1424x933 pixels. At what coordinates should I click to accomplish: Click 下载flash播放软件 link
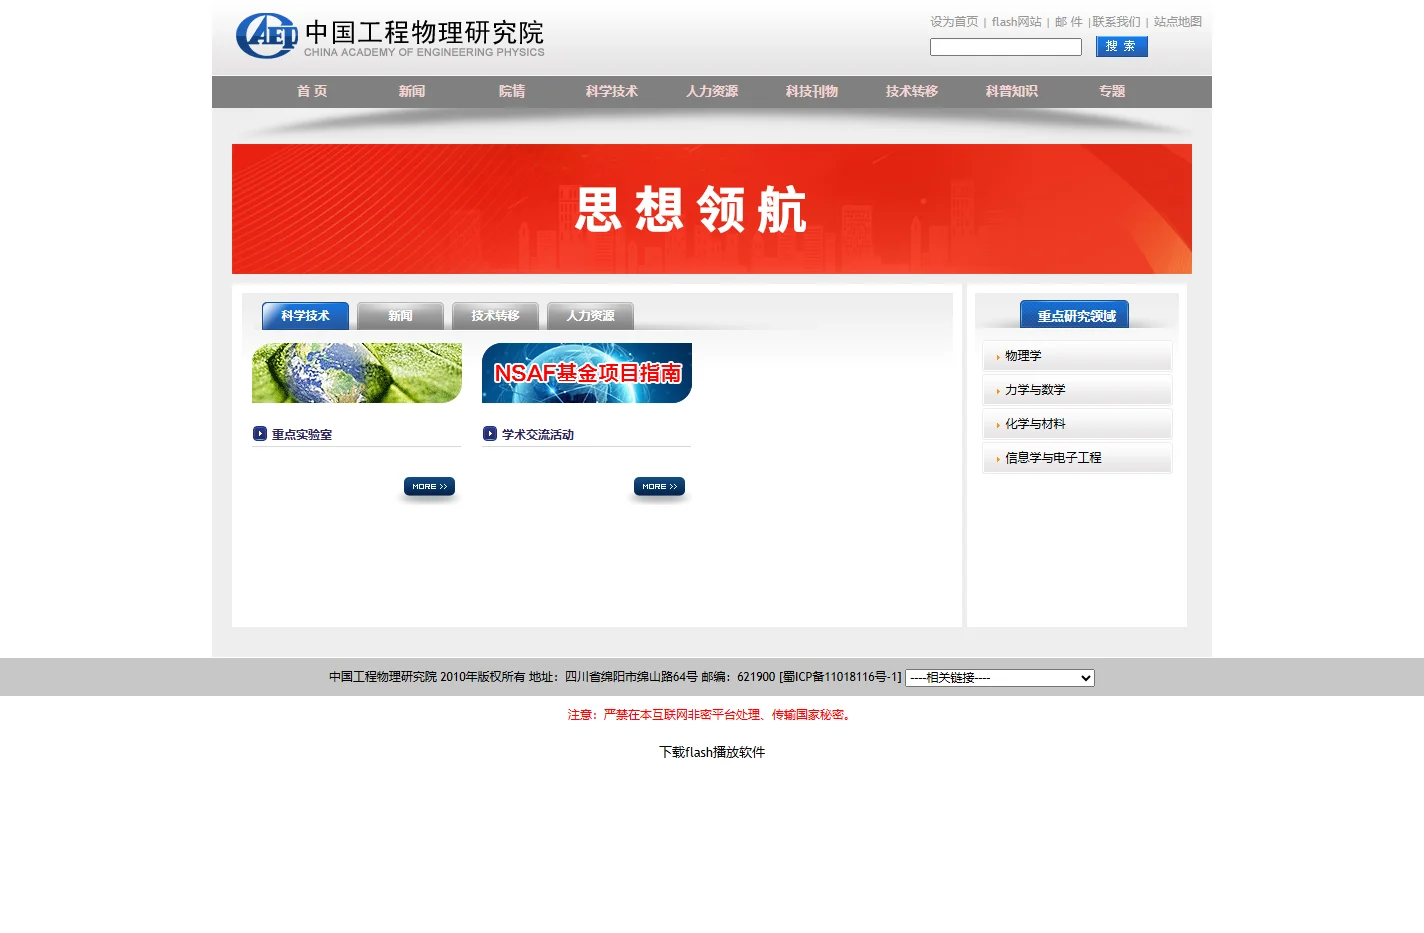[712, 752]
